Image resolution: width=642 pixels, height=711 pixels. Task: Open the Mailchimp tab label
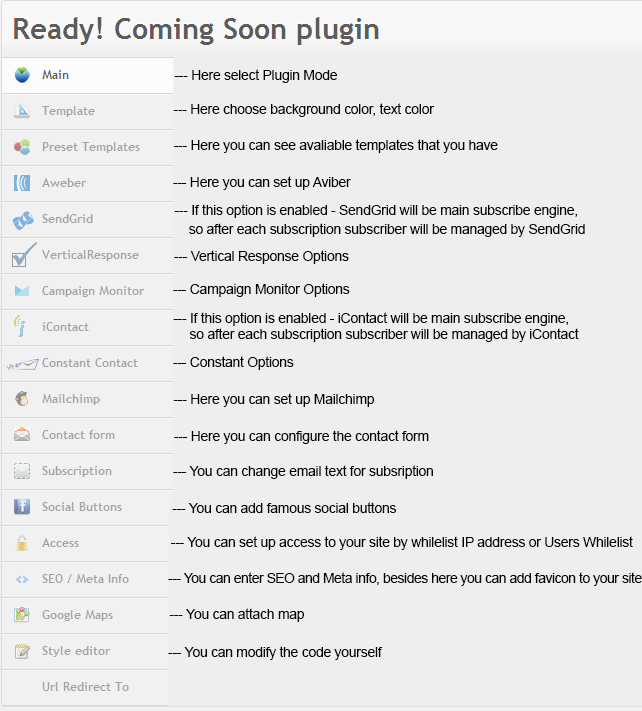coord(71,399)
